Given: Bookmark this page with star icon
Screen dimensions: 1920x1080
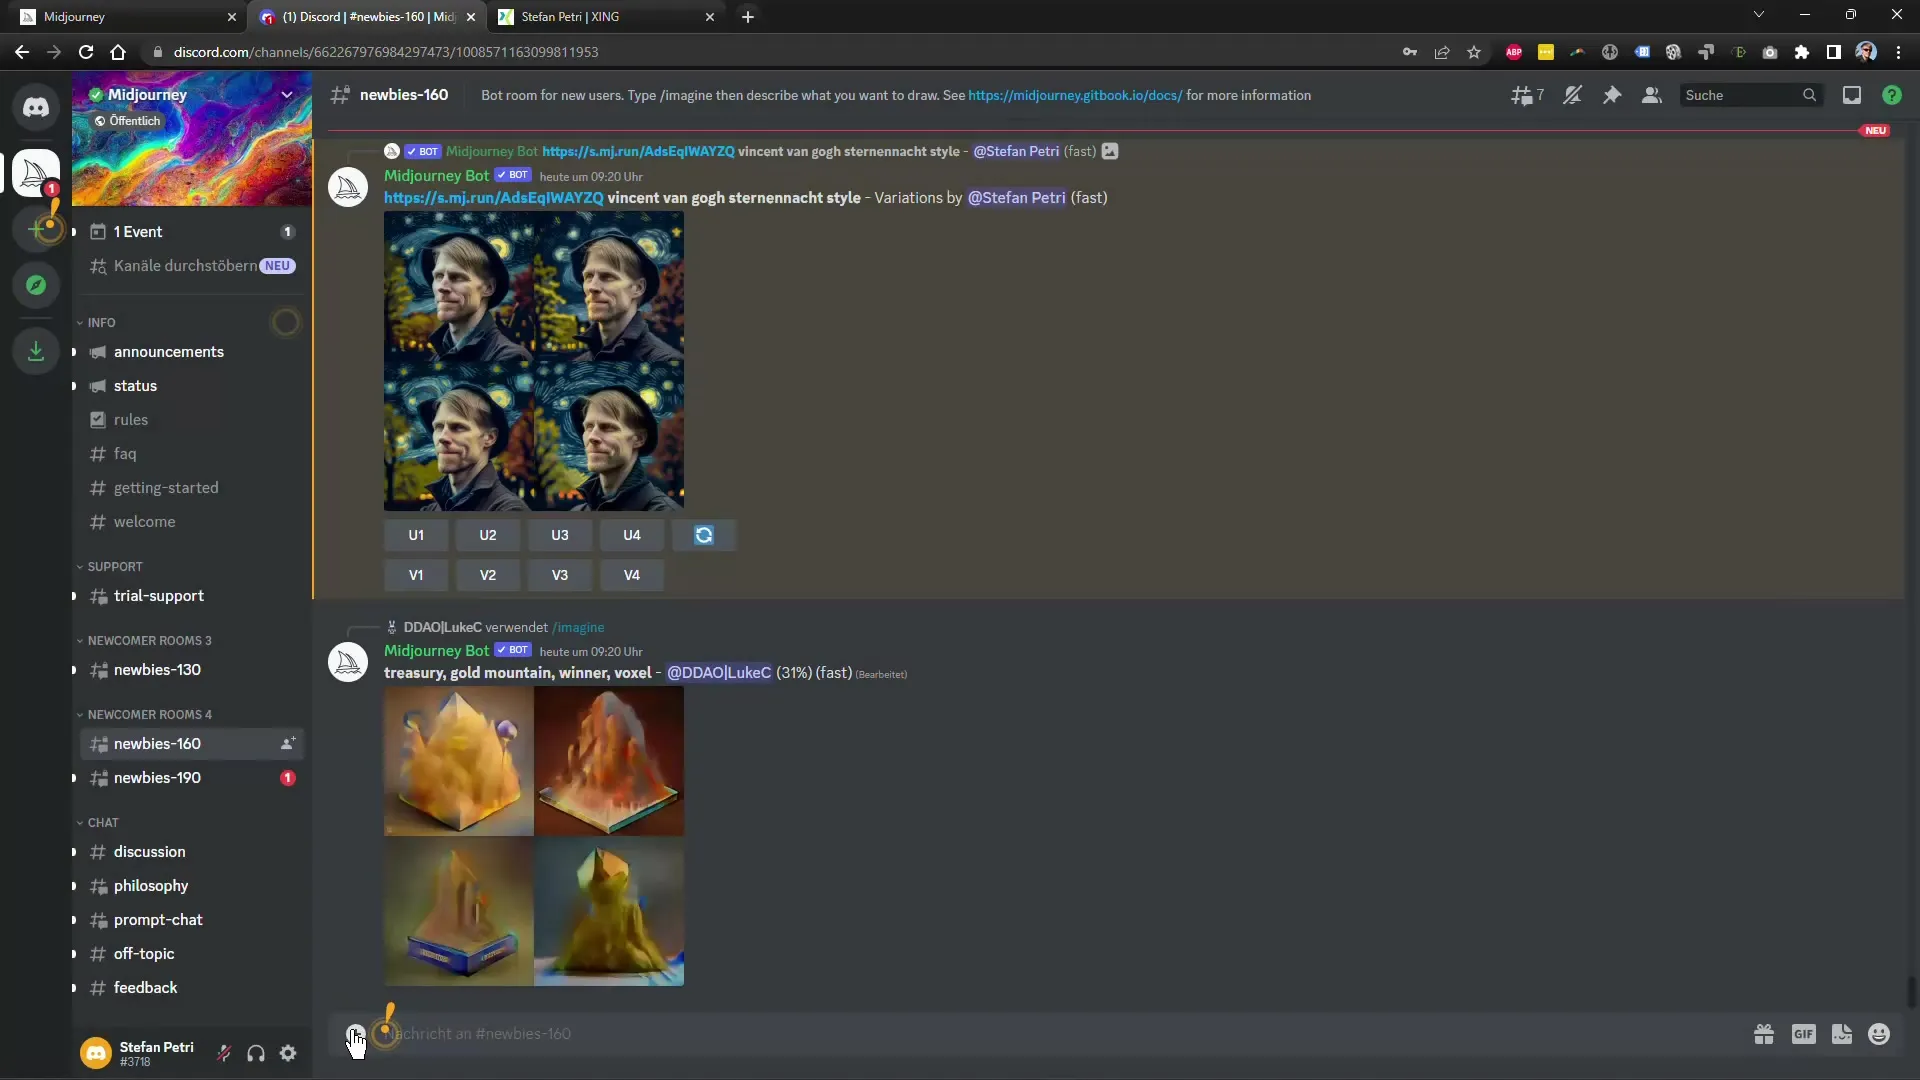Looking at the screenshot, I should click(1474, 52).
